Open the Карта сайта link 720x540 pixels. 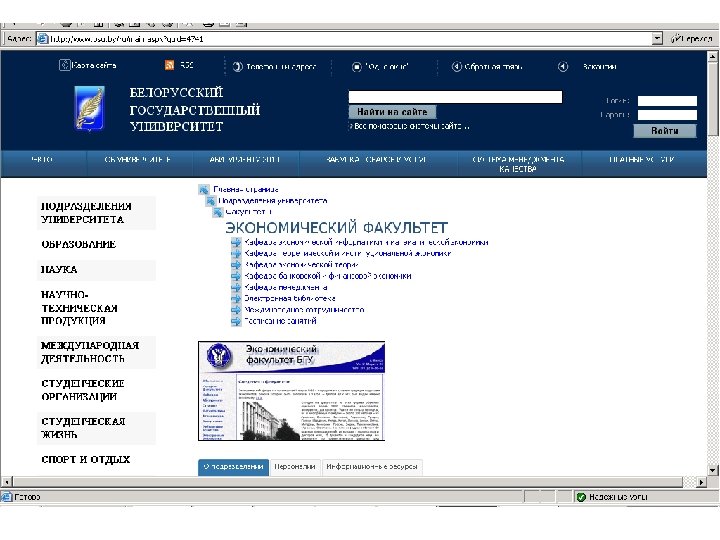[x=94, y=66]
